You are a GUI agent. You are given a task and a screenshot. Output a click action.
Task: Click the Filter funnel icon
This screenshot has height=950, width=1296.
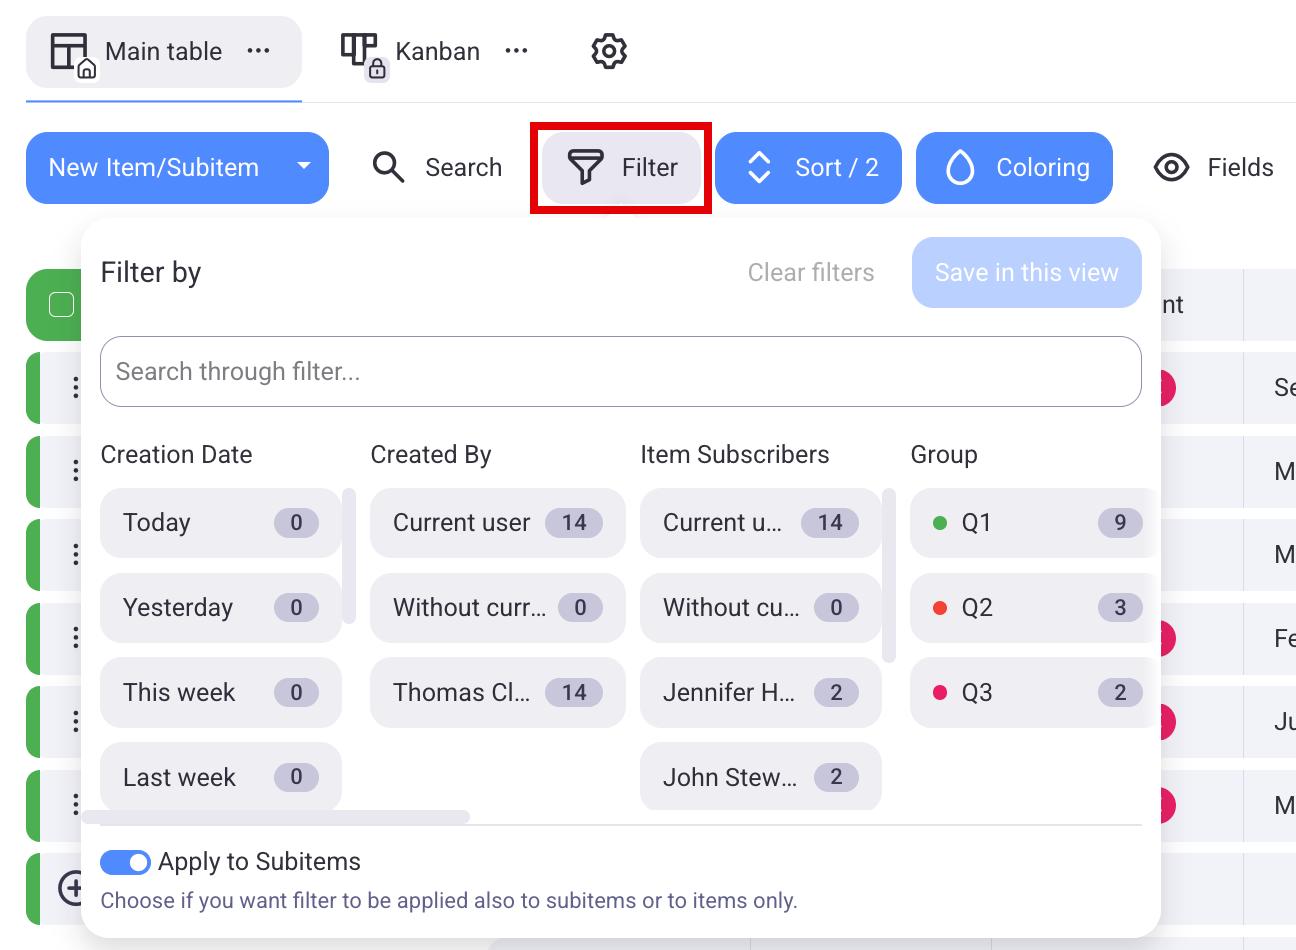586,167
